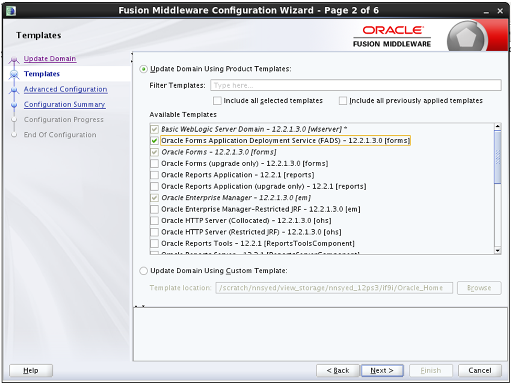Screen dimensions: 512x384
Task: Click the Configuration Summary step node icon
Action: point(14,105)
